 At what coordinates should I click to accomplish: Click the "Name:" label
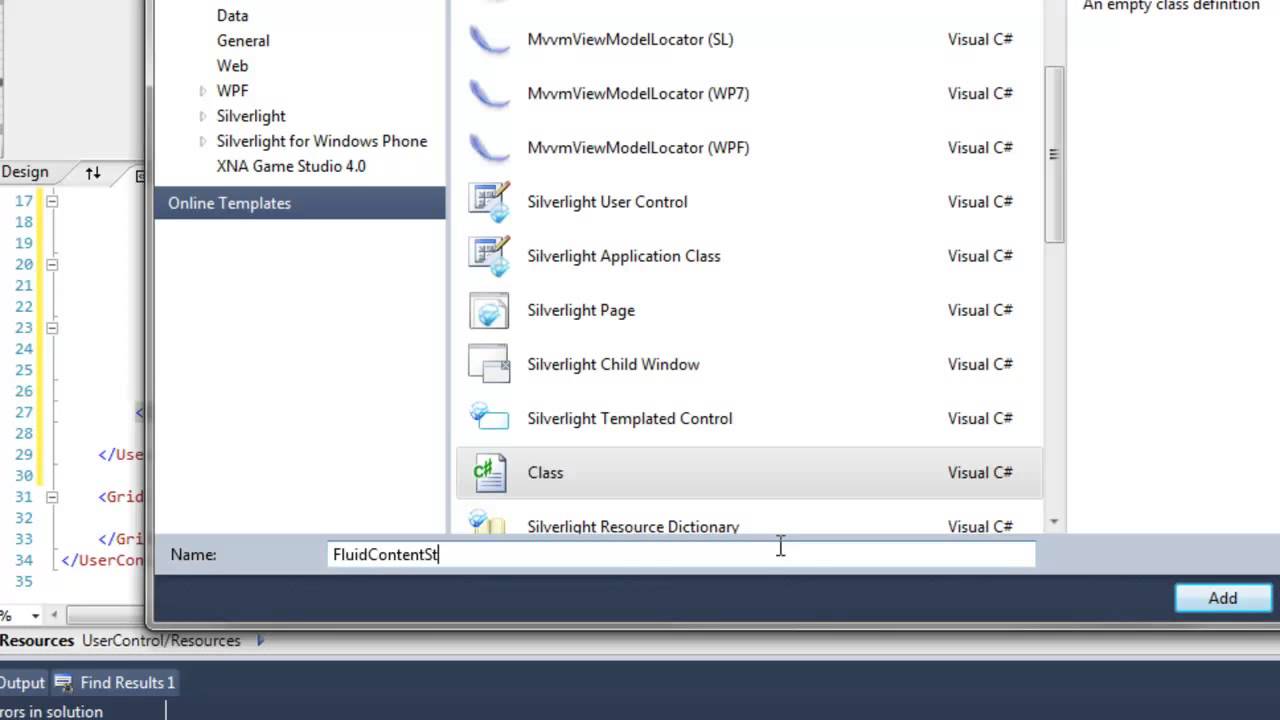[x=193, y=555]
